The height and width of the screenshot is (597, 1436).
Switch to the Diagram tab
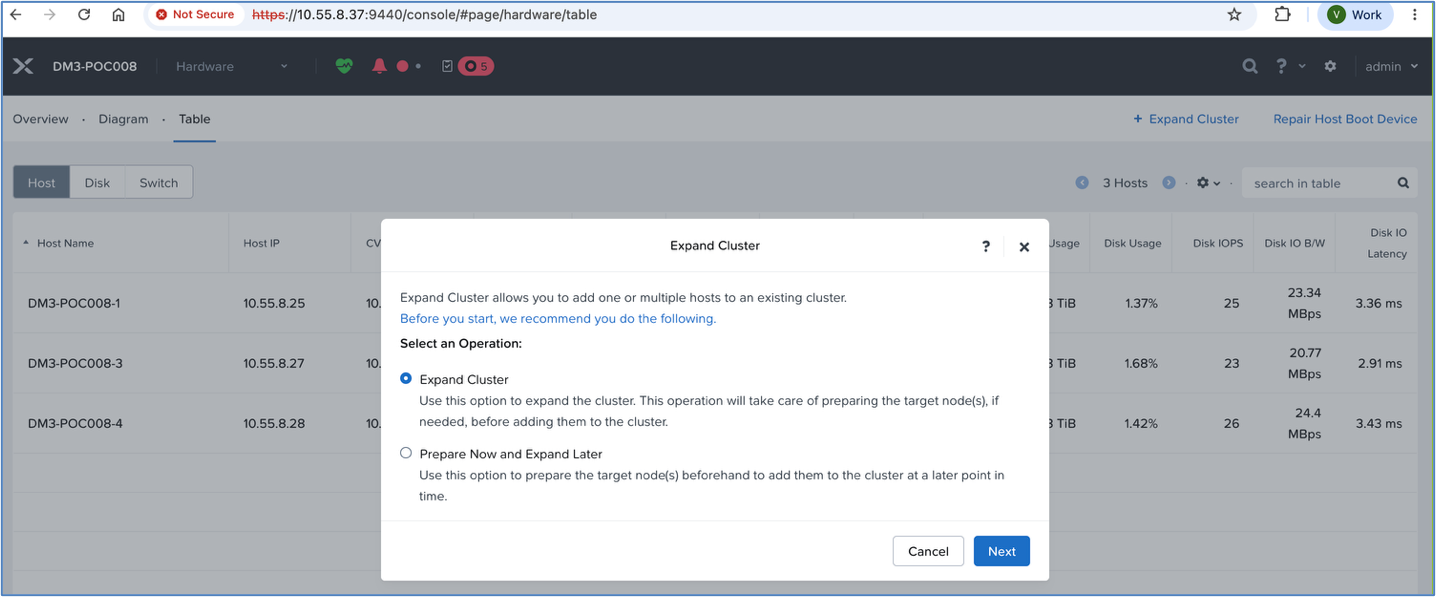click(x=123, y=119)
